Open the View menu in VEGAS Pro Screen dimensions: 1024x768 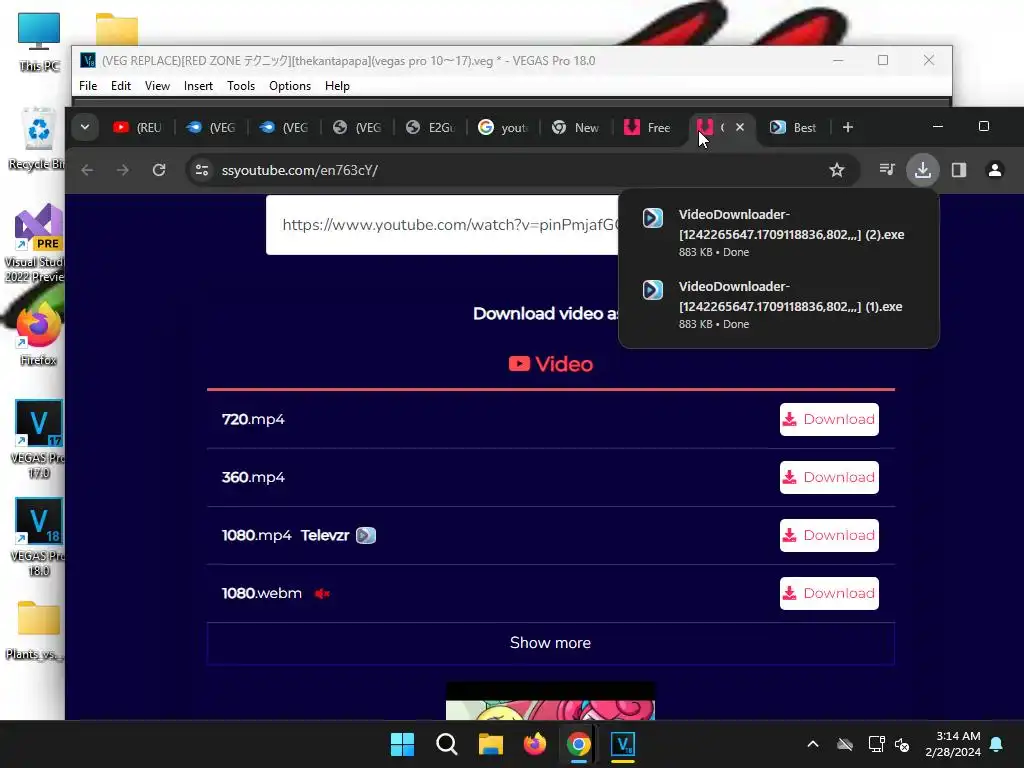tap(157, 86)
